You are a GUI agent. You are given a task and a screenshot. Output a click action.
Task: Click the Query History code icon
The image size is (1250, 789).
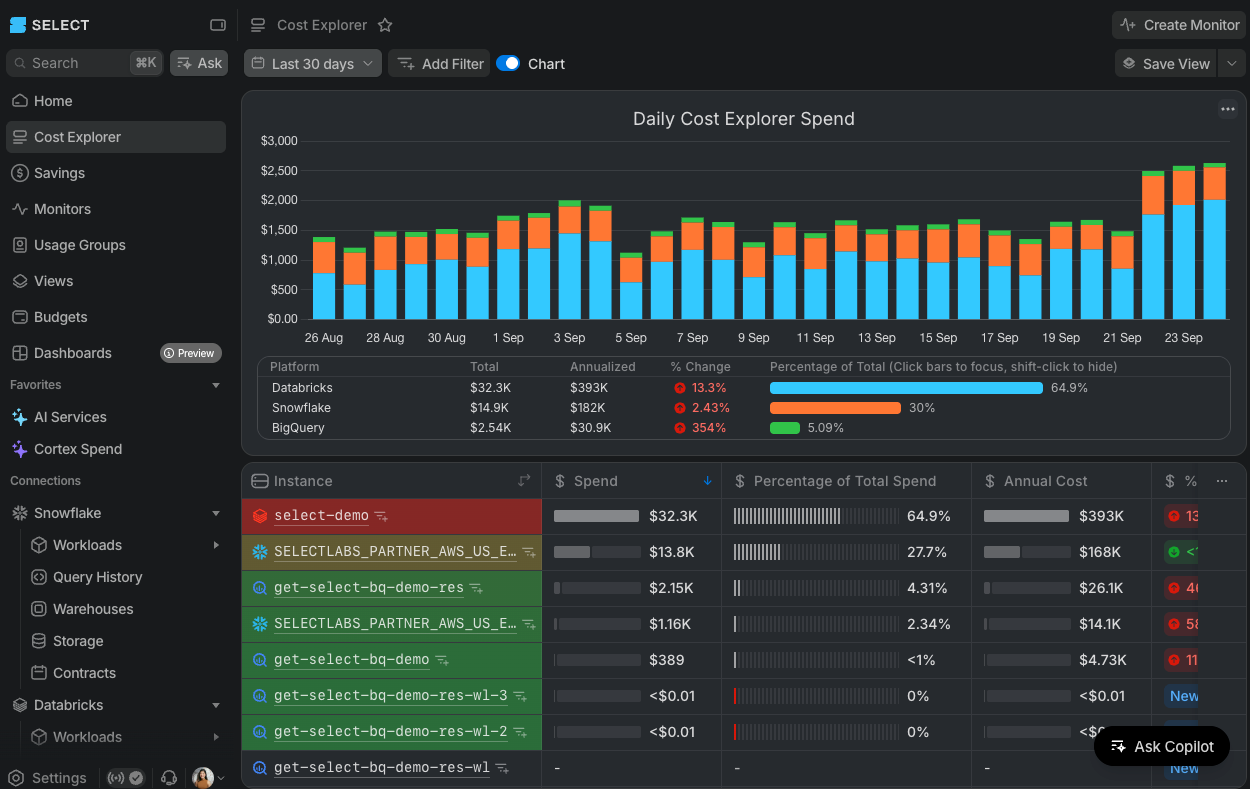coord(39,577)
